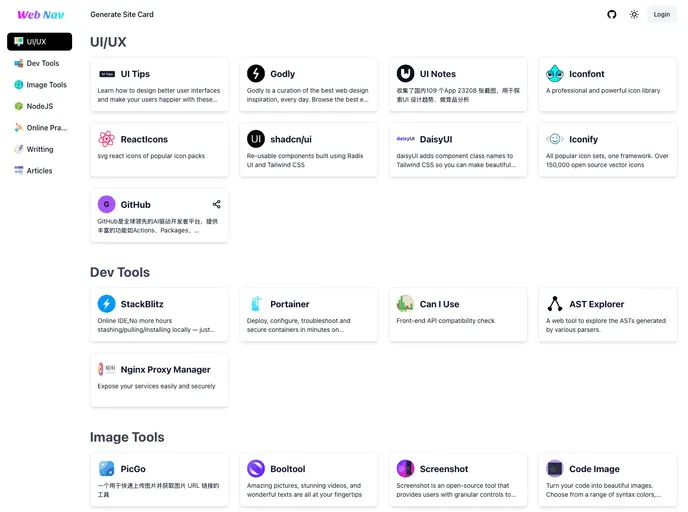688x512 pixels.
Task: Select UI/UX in the sidebar
Action: pyautogui.click(x=39, y=42)
